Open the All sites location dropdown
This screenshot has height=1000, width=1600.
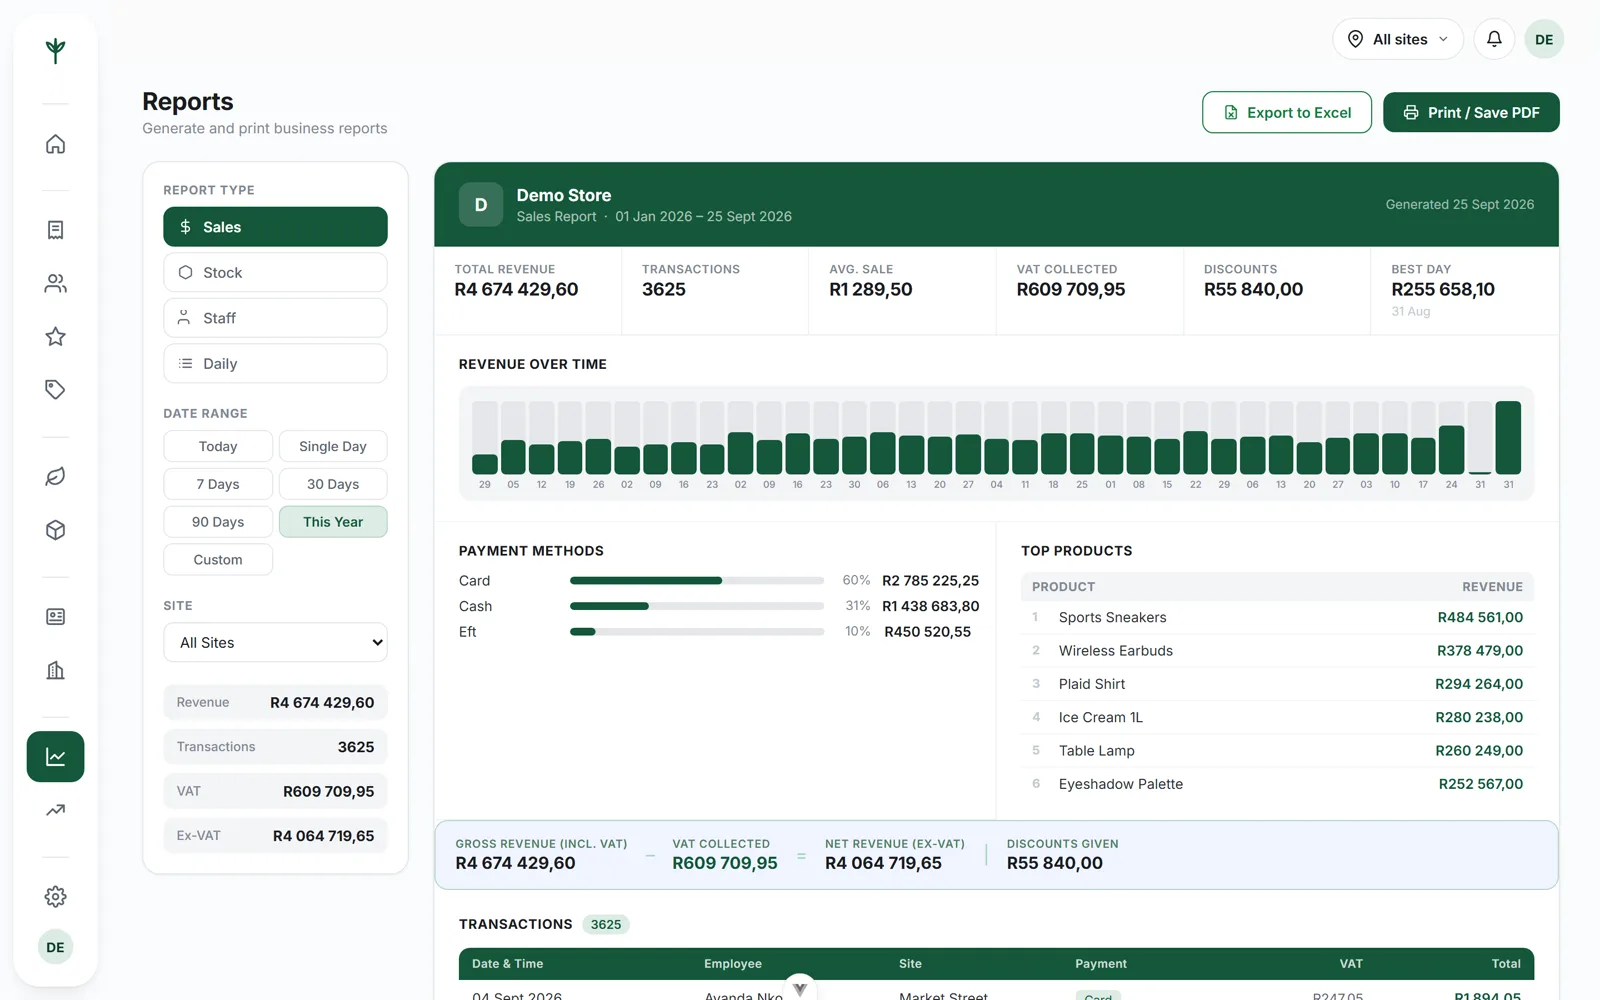1397,39
